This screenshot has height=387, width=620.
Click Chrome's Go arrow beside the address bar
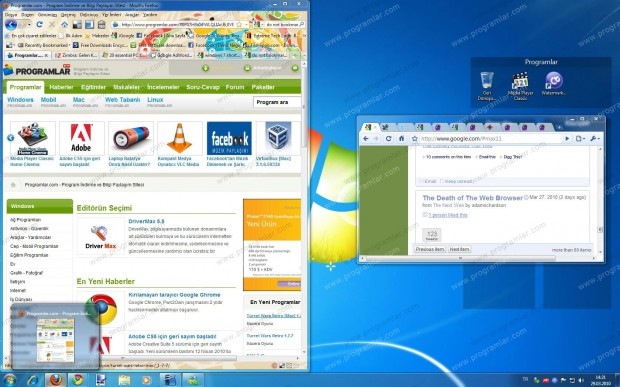pyautogui.click(x=567, y=139)
